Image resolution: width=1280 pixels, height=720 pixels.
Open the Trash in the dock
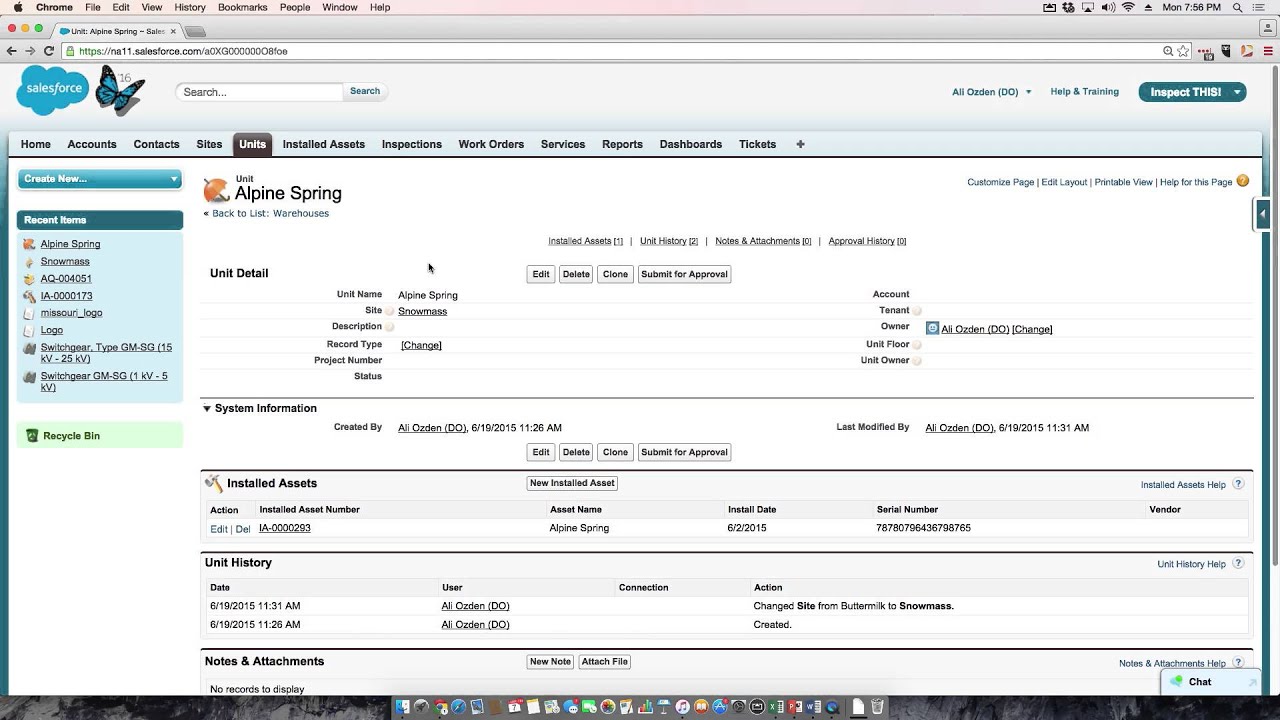tap(877, 707)
